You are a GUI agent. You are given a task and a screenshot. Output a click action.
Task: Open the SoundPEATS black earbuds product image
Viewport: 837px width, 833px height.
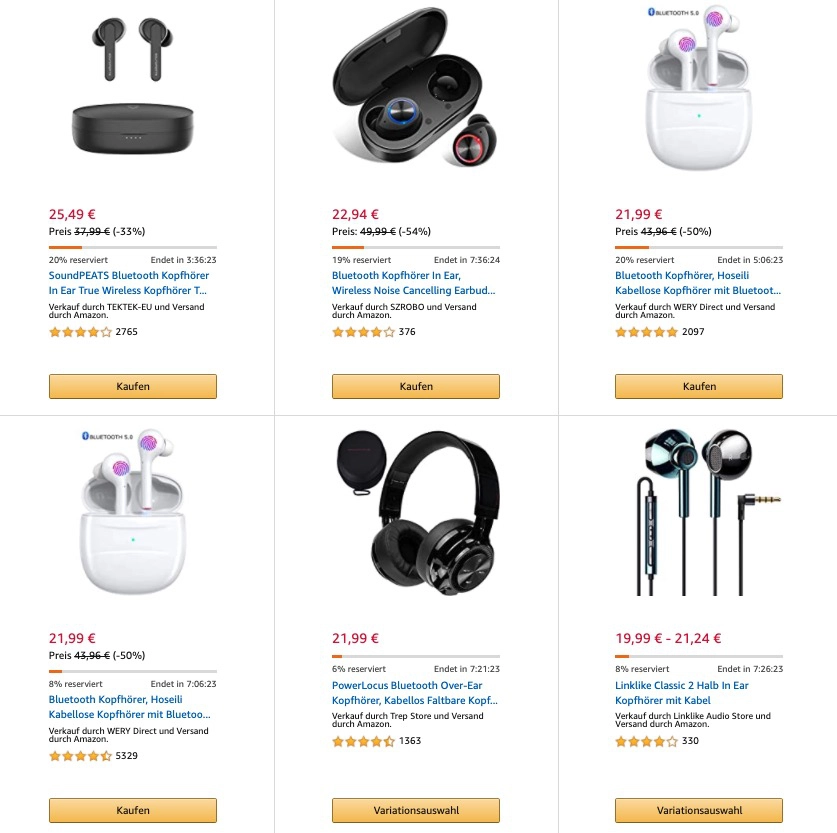coord(133,85)
